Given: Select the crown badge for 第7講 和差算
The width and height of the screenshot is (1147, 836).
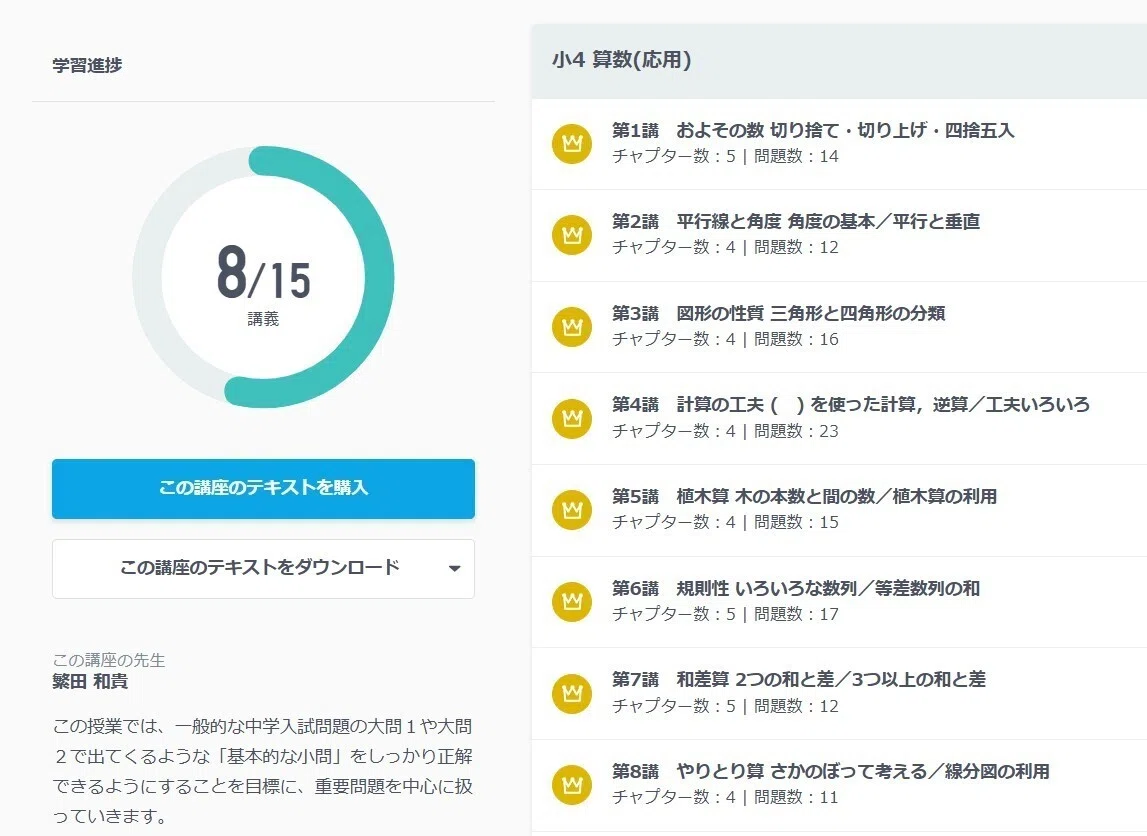Looking at the screenshot, I should (x=572, y=693).
